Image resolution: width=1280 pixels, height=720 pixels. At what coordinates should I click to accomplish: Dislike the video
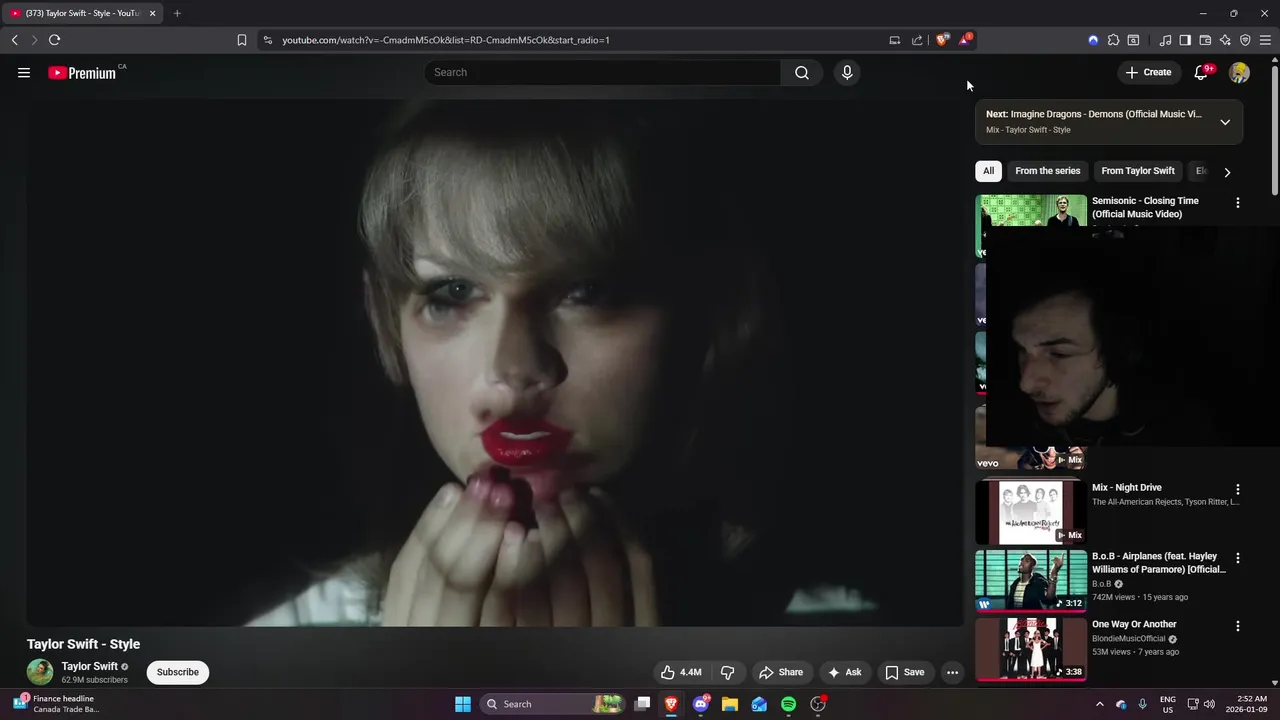[x=728, y=672]
